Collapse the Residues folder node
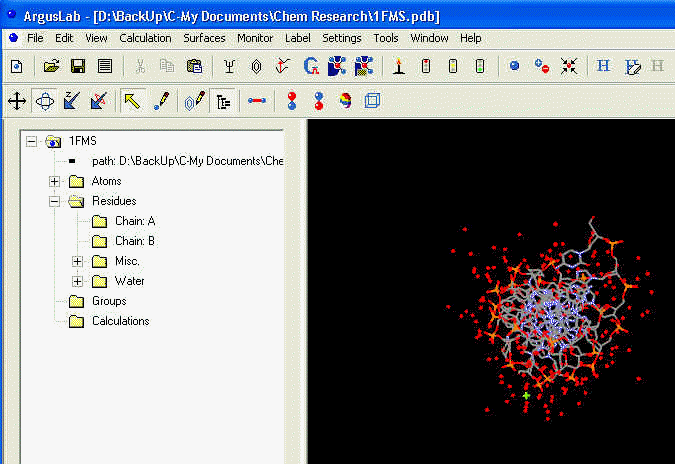 [54, 201]
